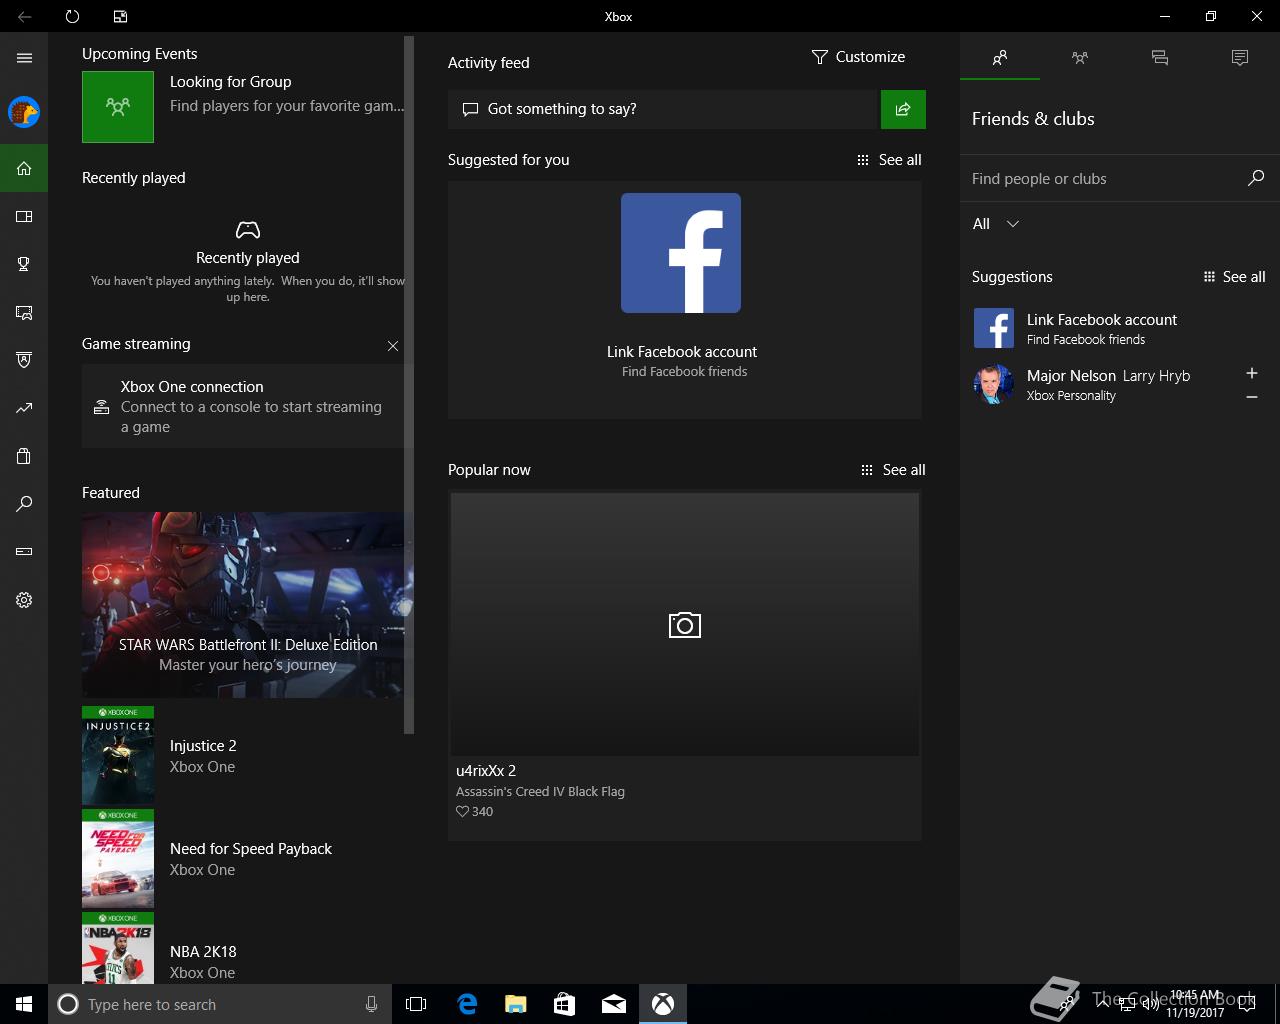The width and height of the screenshot is (1280, 1024).
Task: Expand the All filter dropdown
Action: click(x=996, y=224)
